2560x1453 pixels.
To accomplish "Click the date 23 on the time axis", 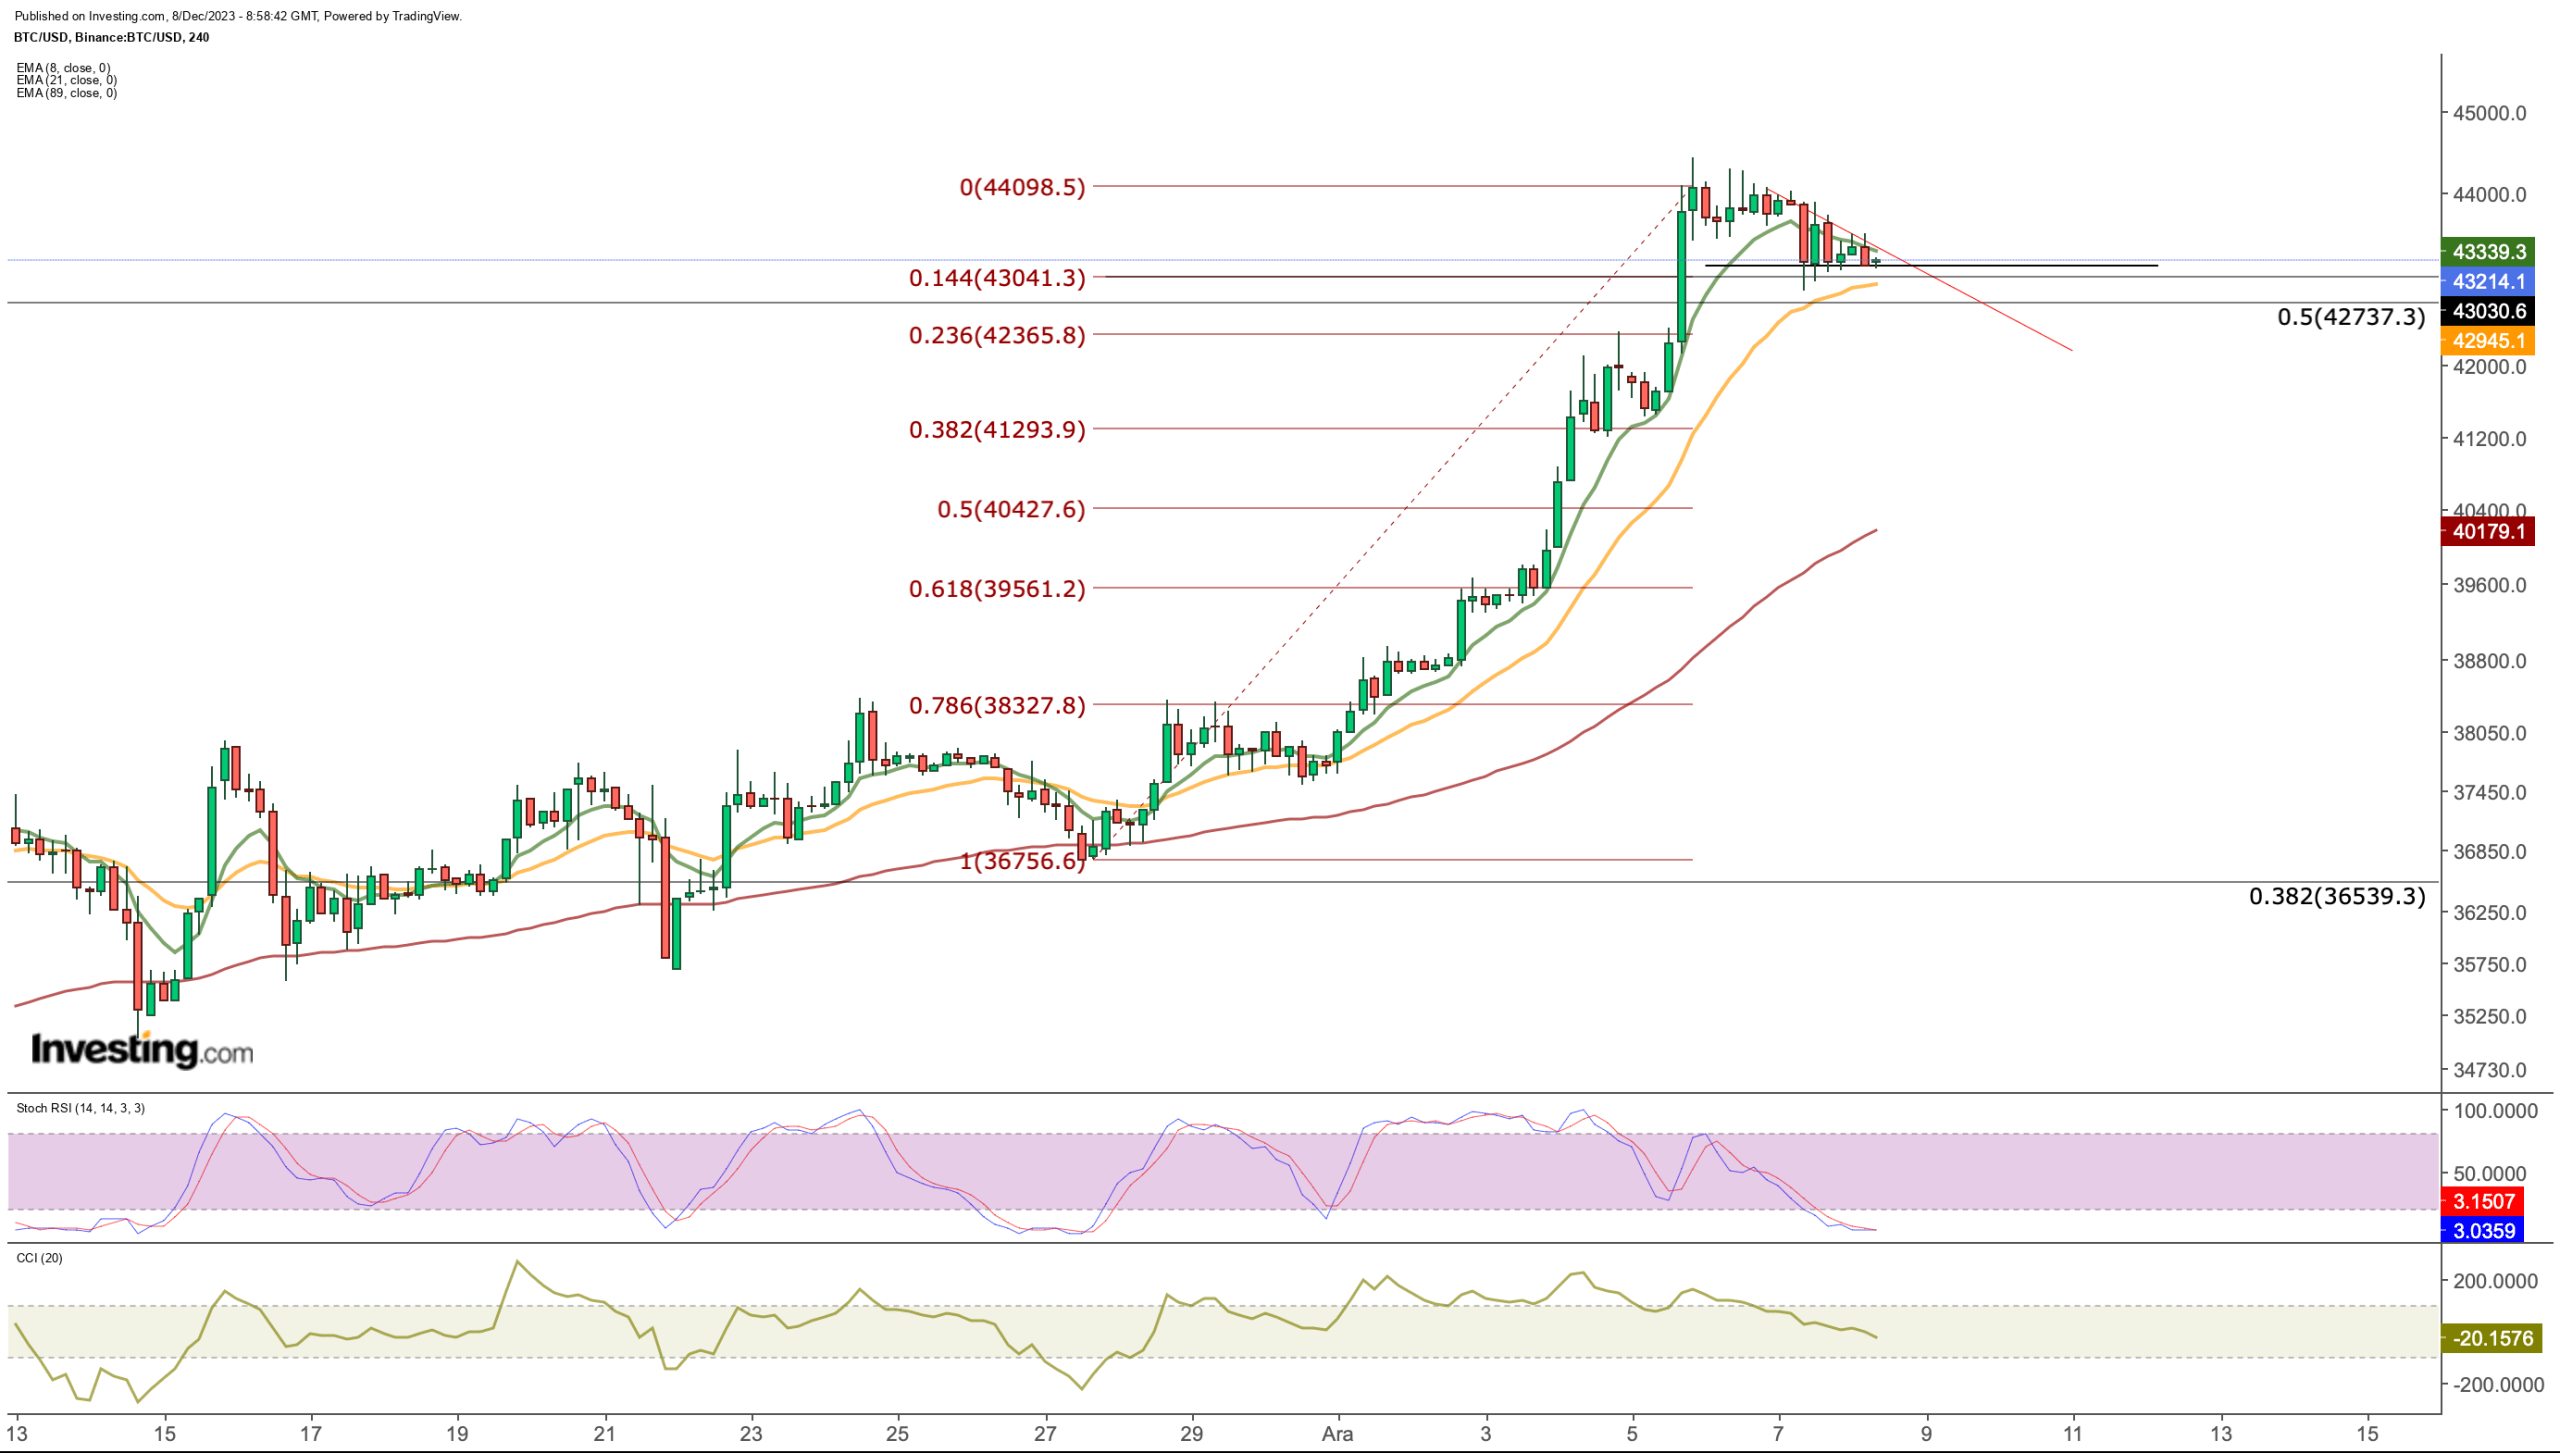I will pyautogui.click(x=751, y=1434).
